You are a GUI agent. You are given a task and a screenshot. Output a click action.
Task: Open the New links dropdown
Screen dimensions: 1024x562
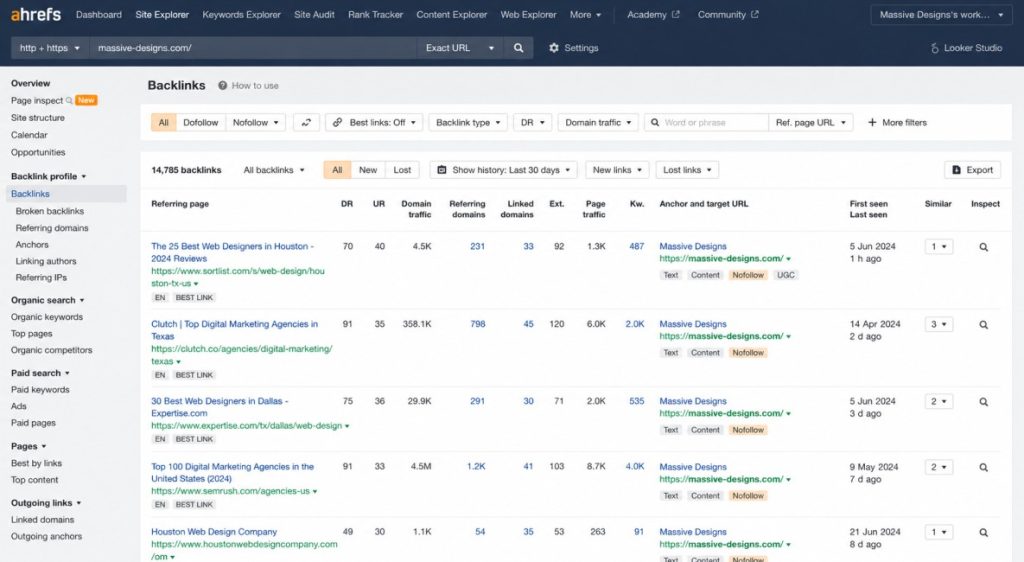pos(617,170)
